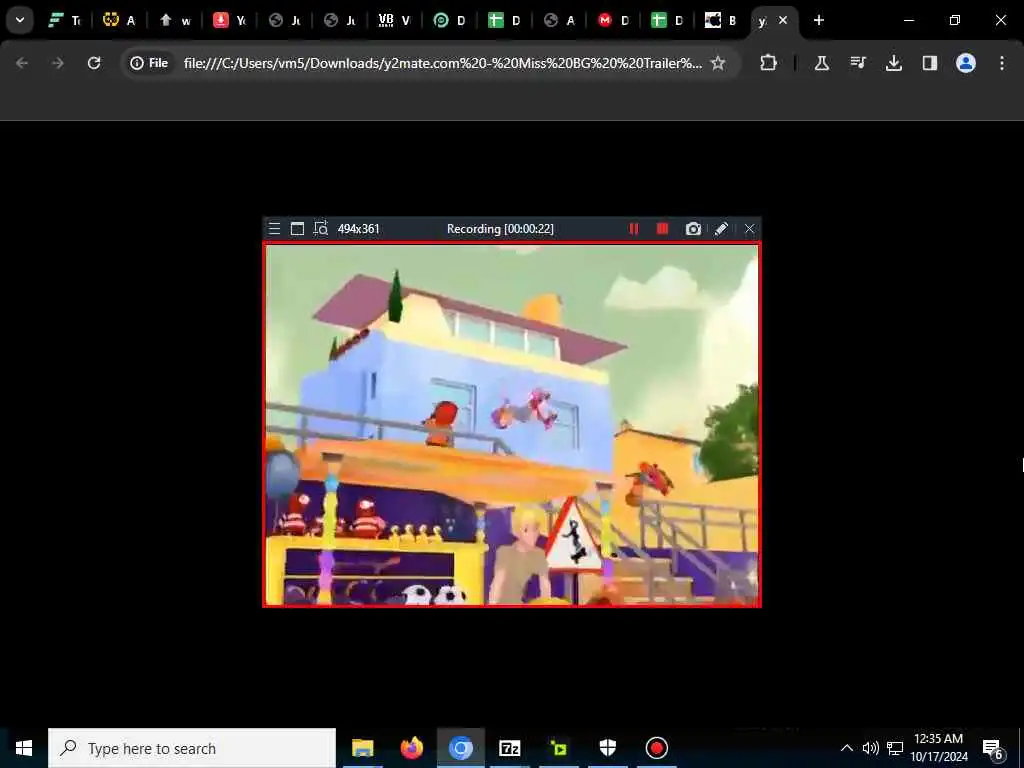The image size is (1024, 768).
Task: Switch to the B tab beside the active tab
Action: pyautogui.click(x=722, y=20)
